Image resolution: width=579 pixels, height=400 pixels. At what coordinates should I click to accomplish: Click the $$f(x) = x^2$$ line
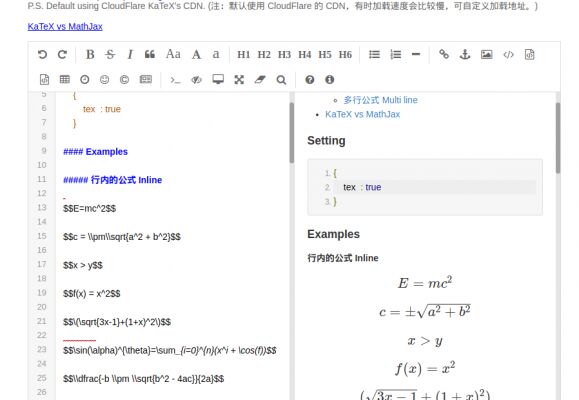point(92,294)
